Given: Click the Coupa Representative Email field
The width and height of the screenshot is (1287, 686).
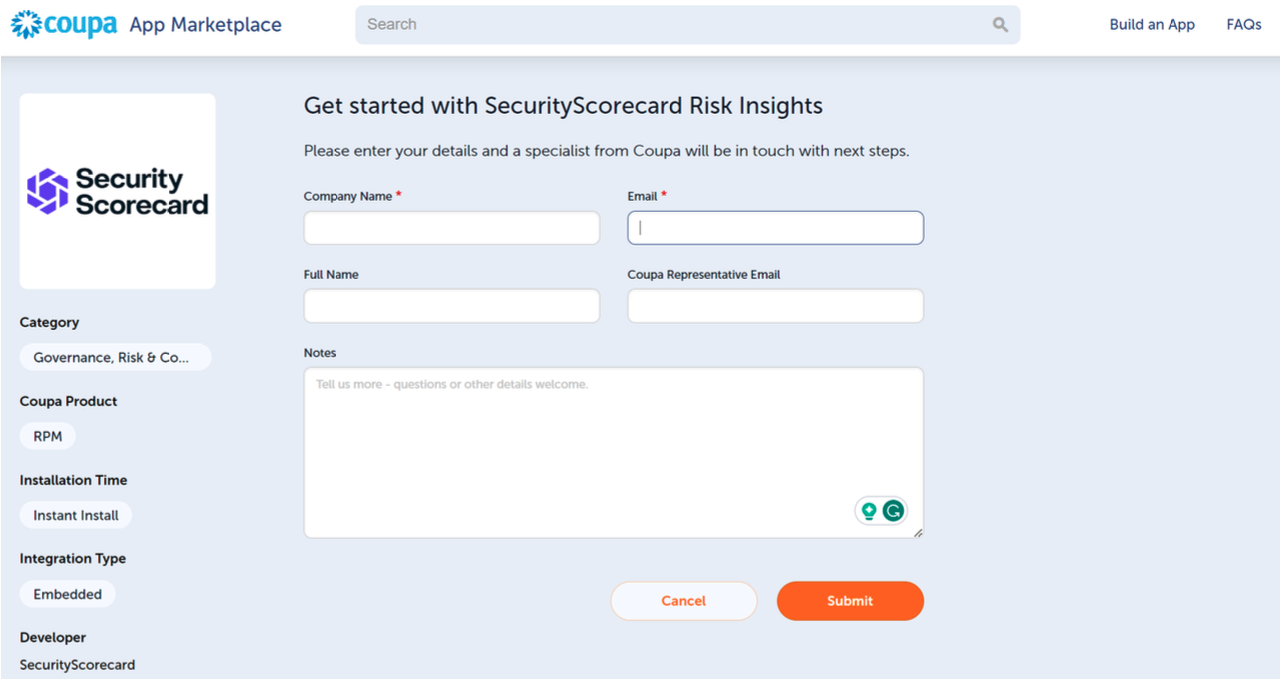Looking at the screenshot, I should click(x=775, y=305).
